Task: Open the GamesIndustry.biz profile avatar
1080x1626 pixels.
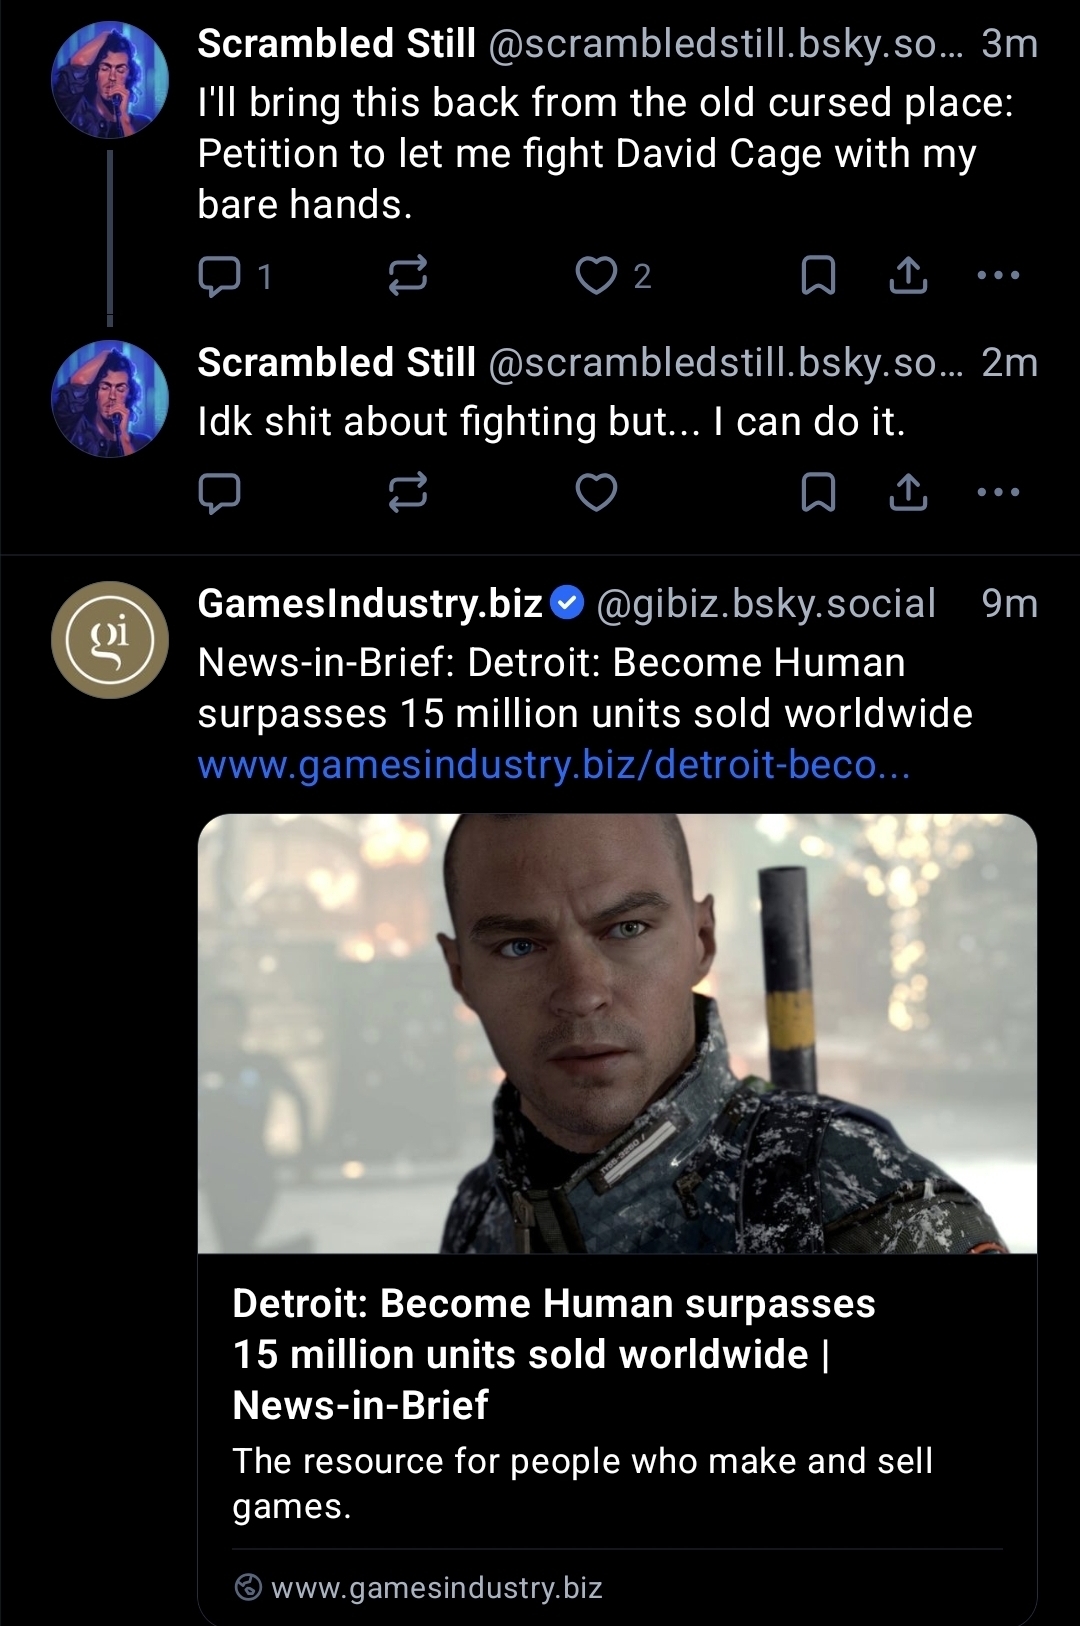Action: tap(110, 640)
